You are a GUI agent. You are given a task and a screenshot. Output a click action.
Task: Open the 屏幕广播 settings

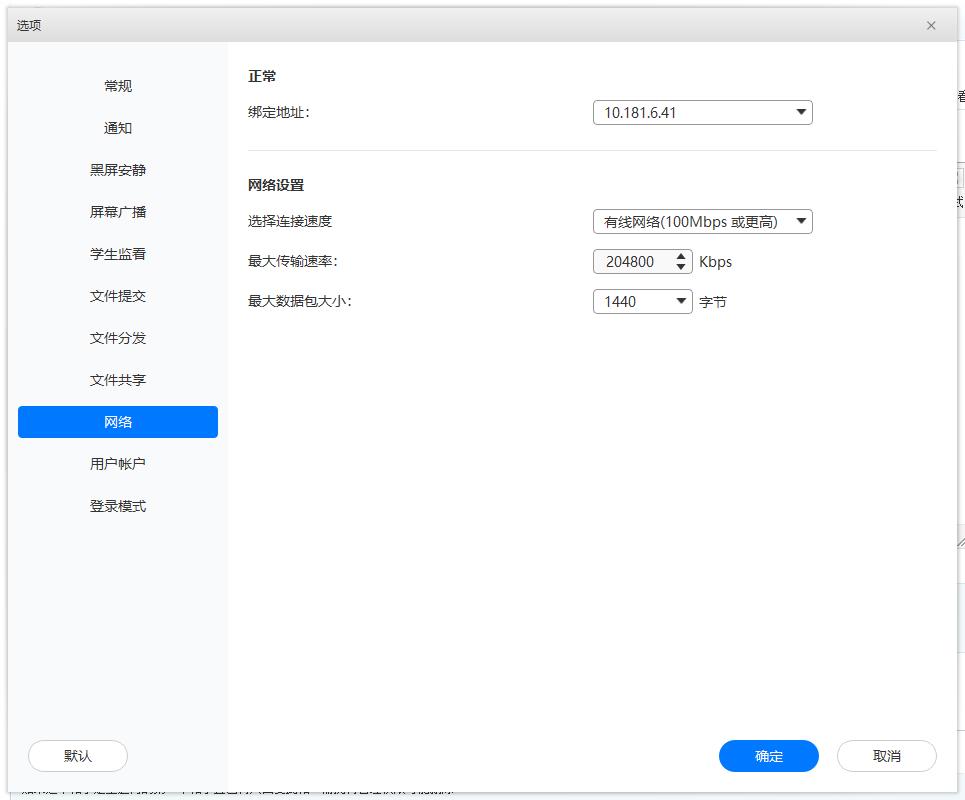pyautogui.click(x=118, y=212)
